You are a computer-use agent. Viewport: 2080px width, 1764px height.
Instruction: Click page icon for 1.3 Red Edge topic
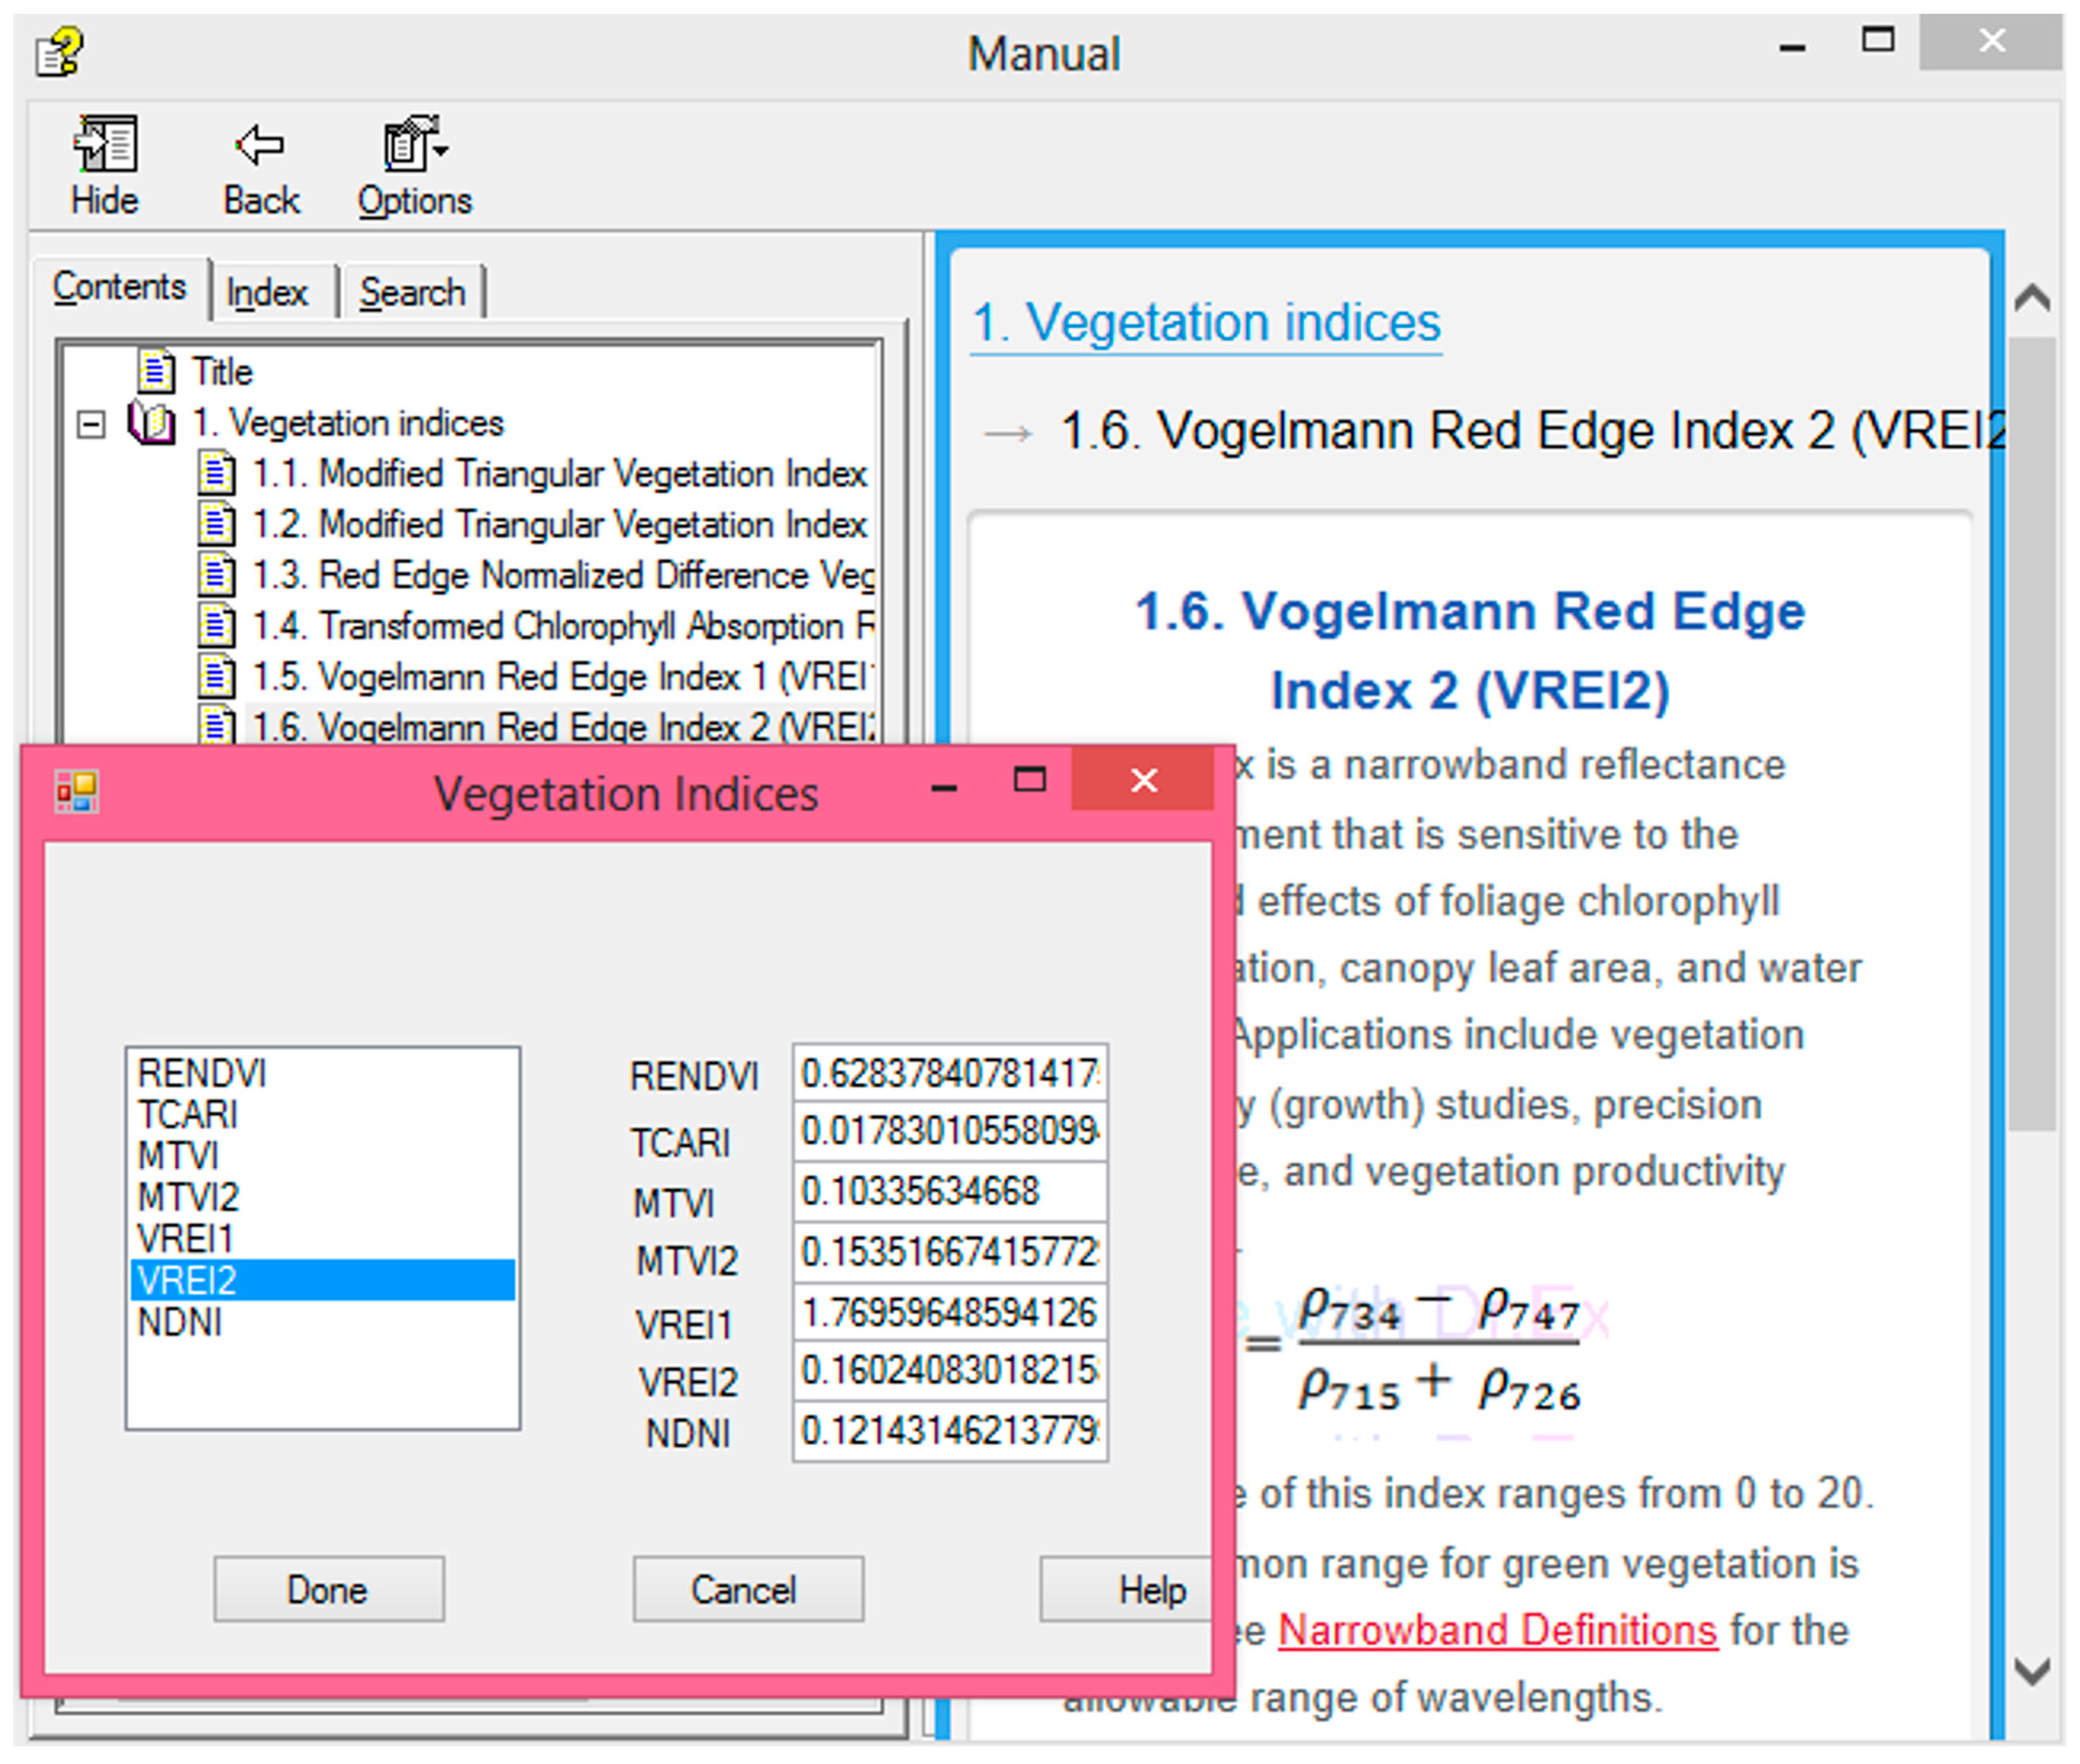coord(216,575)
